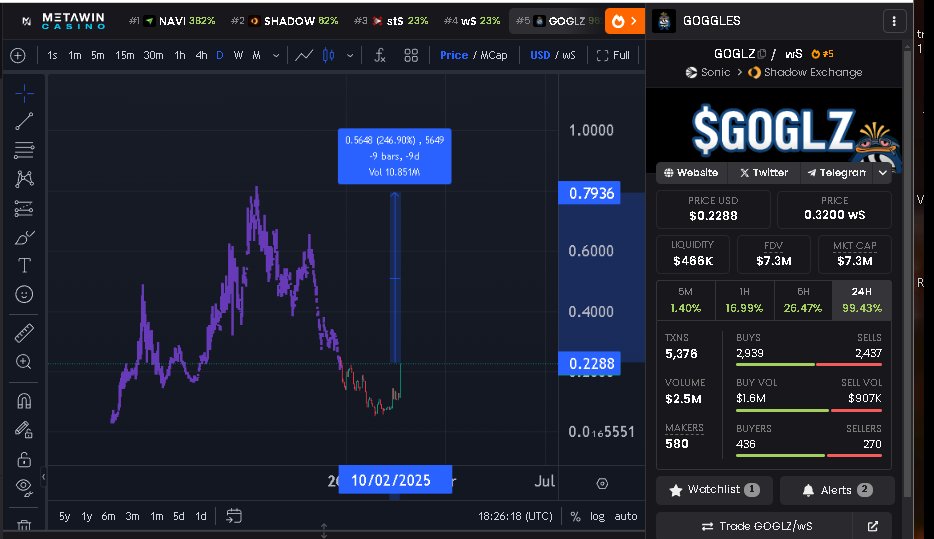
Task: Open the indicators fx menu
Action: (x=380, y=55)
